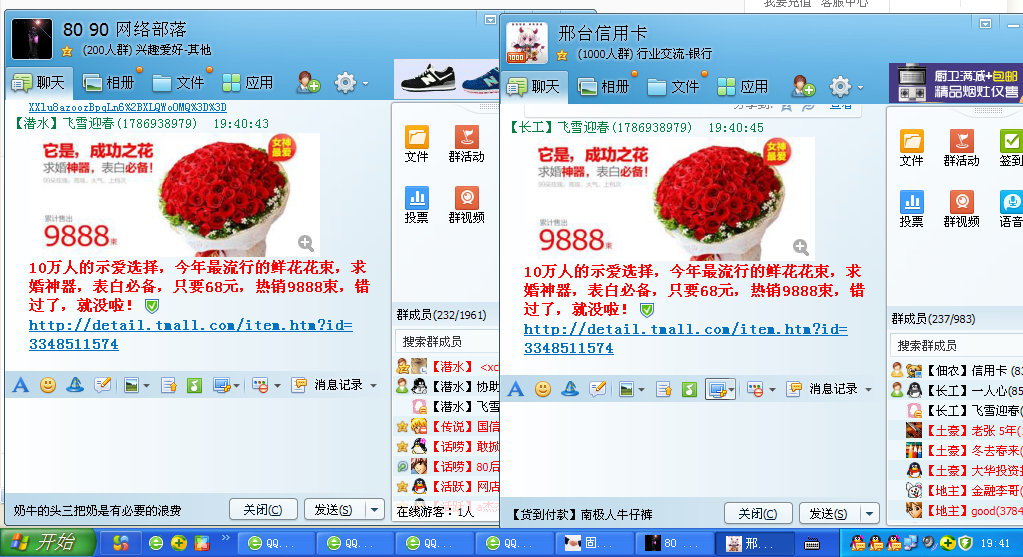The image size is (1023, 557).
Task: Zoom the rose image in 80 90 chat
Action: coord(305,243)
